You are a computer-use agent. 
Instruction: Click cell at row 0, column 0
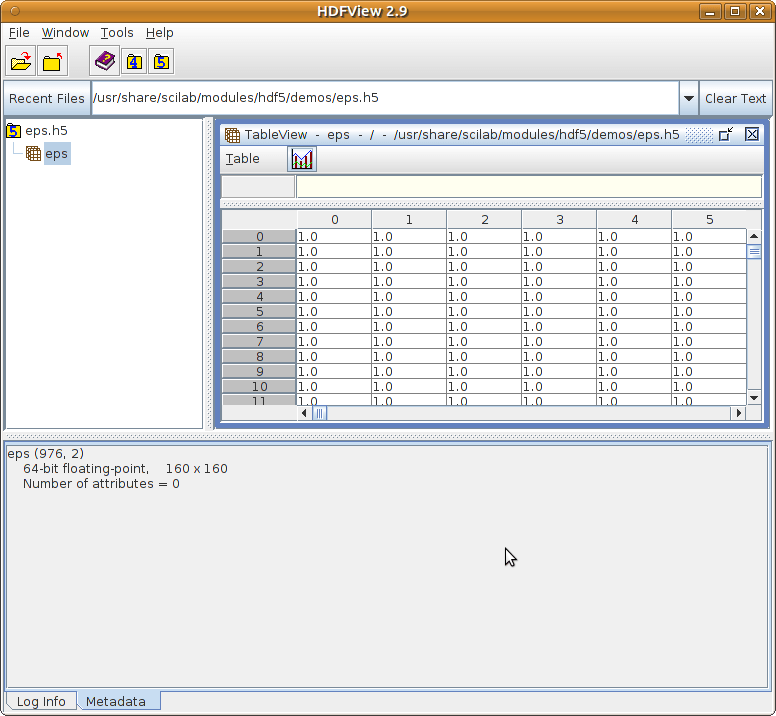click(334, 237)
